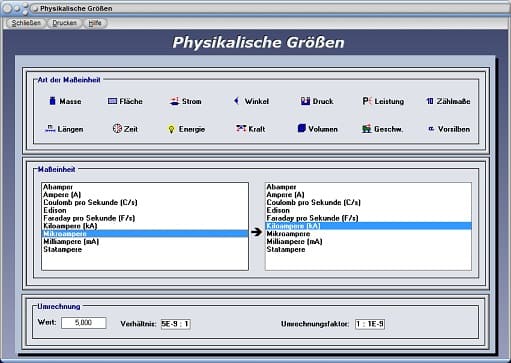Select highlighted Mikroampere in left list

pos(145,234)
